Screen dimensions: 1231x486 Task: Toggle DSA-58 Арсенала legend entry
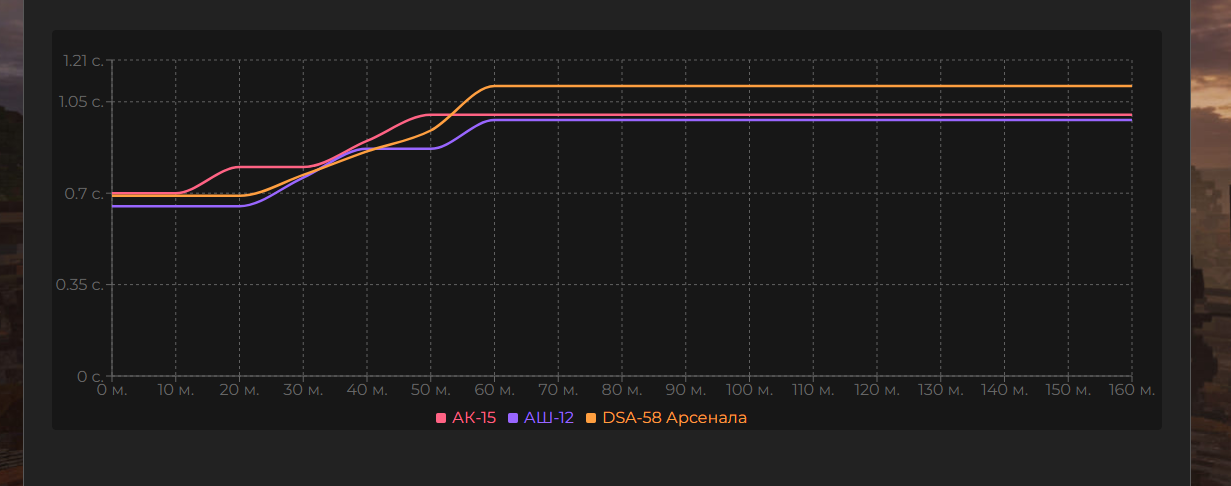point(666,417)
